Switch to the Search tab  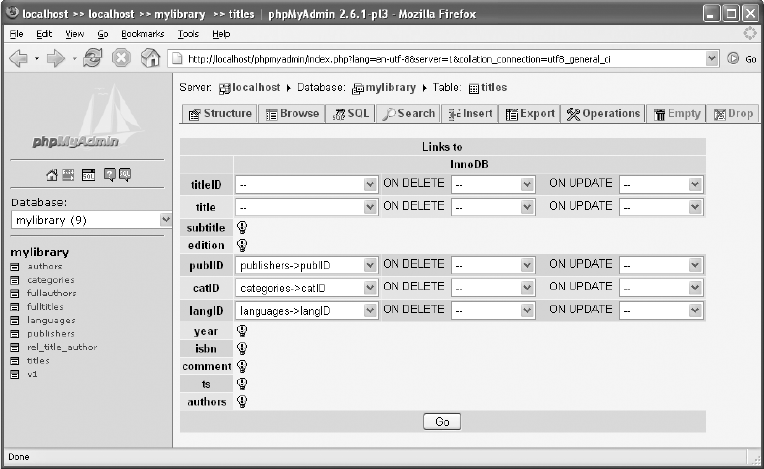(408, 113)
